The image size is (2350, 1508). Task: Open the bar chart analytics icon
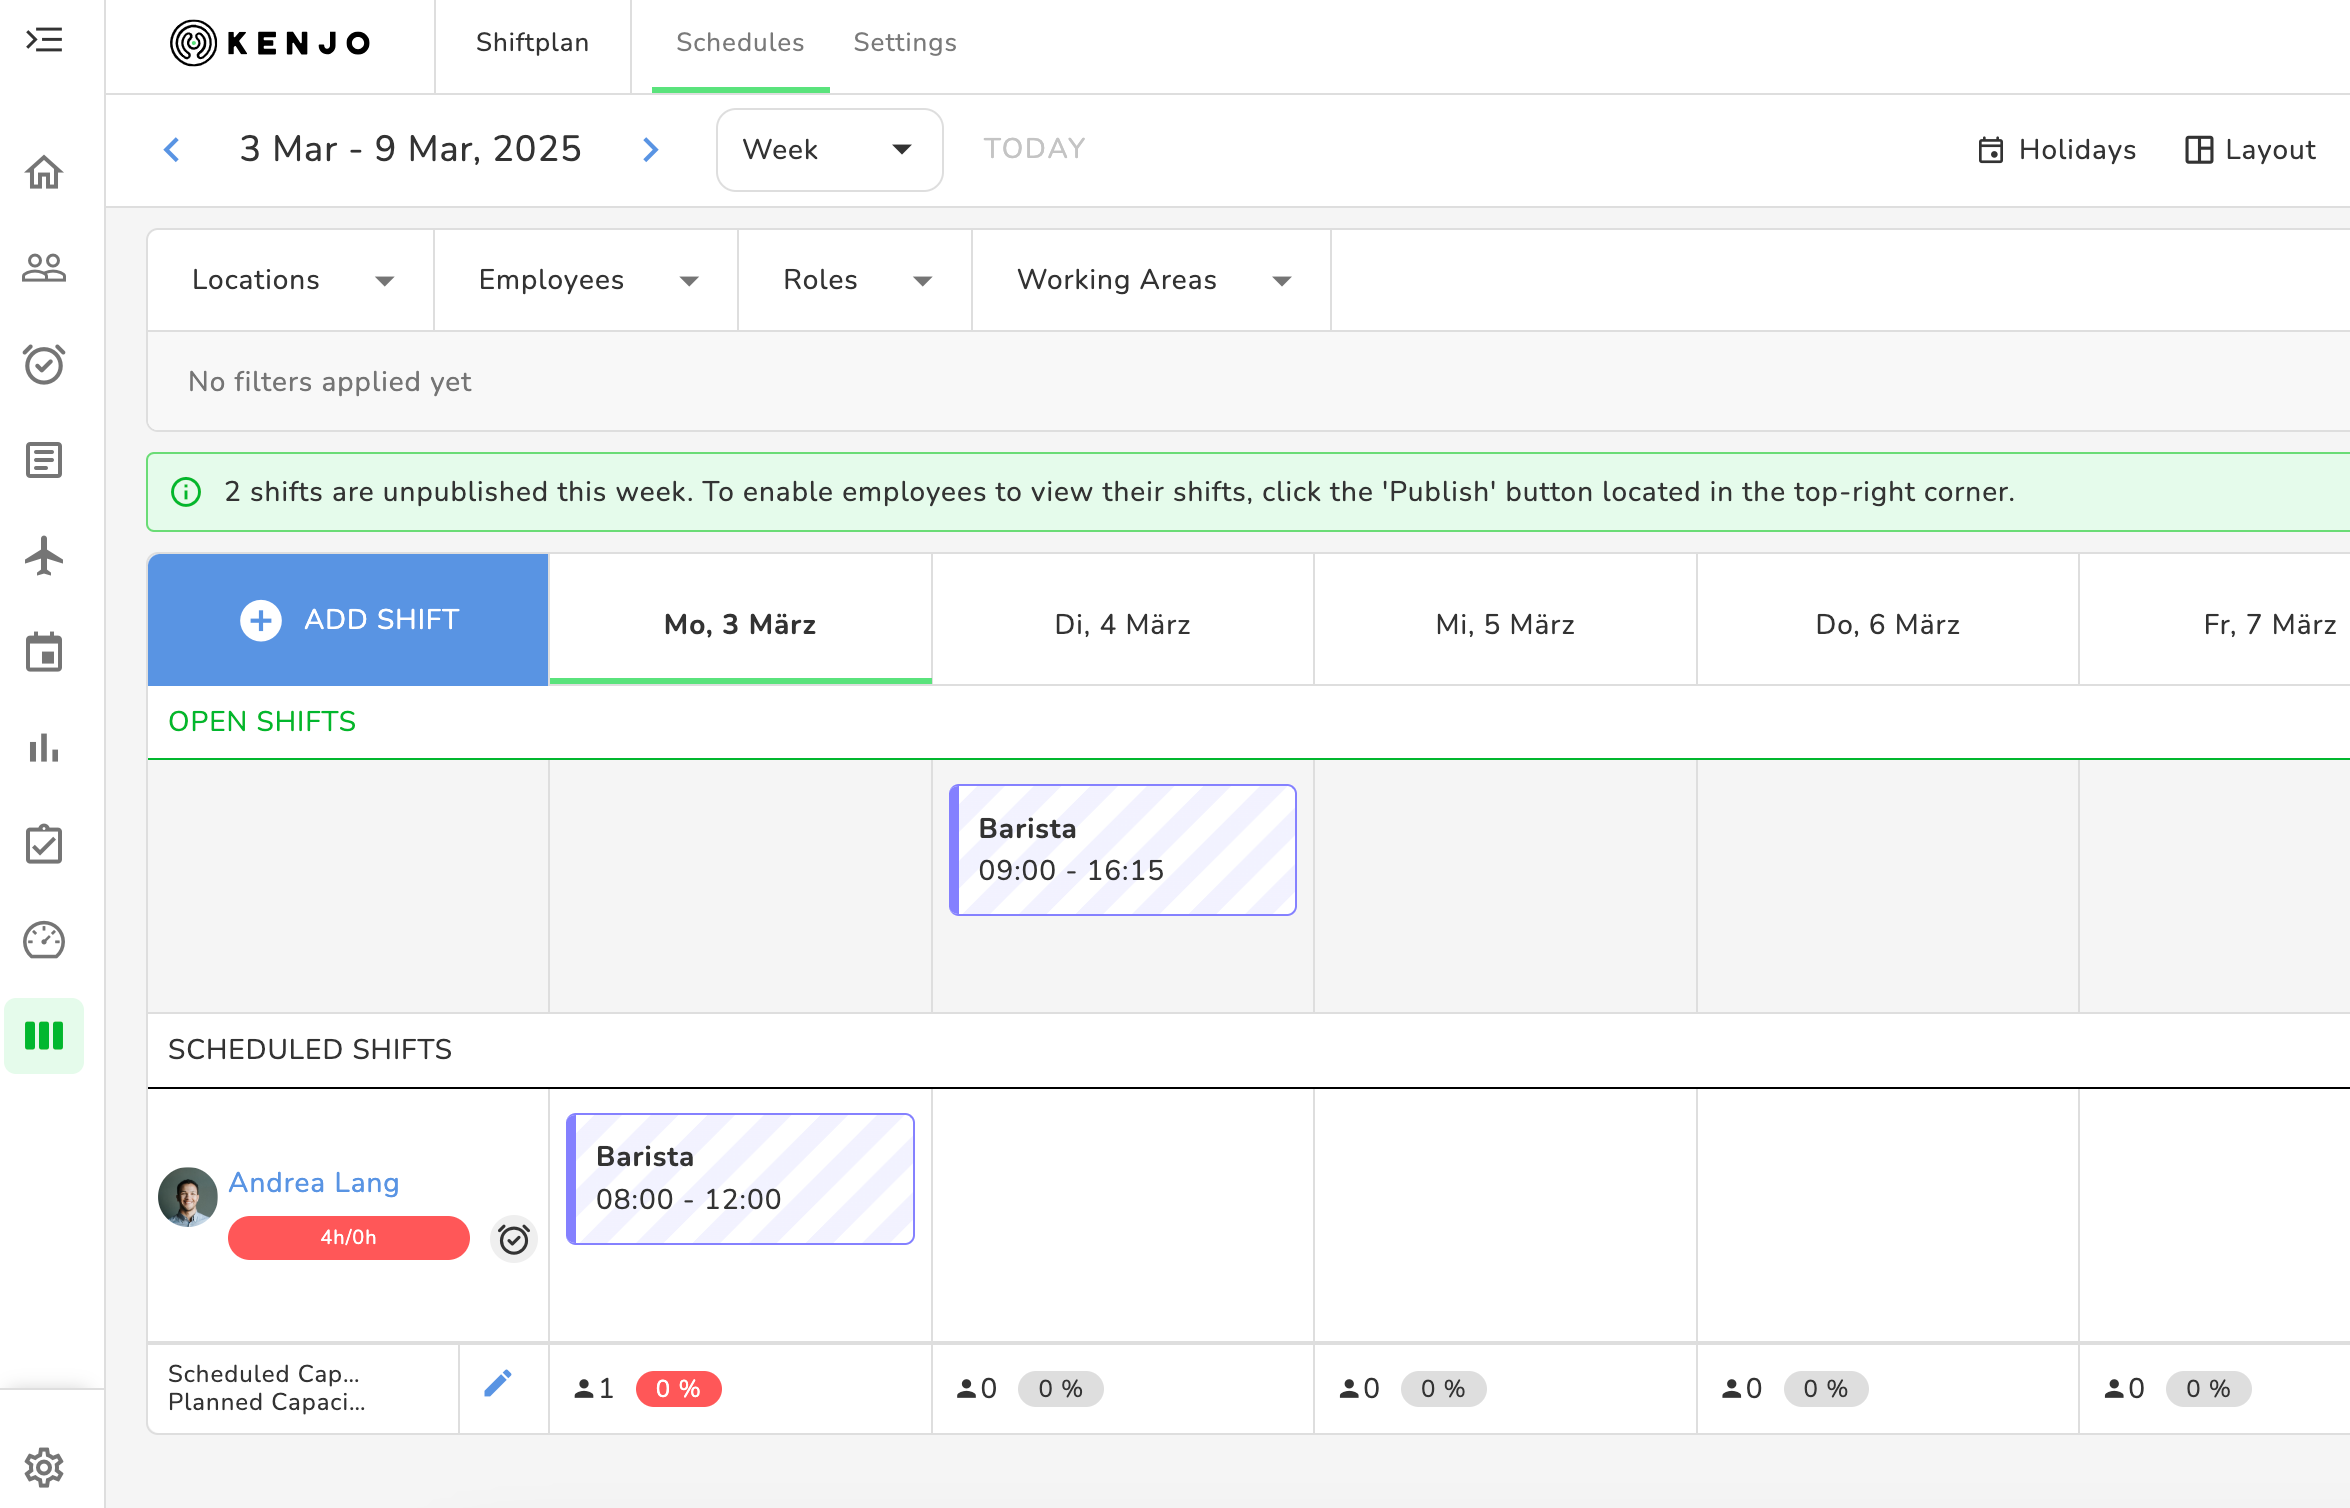pos(44,748)
